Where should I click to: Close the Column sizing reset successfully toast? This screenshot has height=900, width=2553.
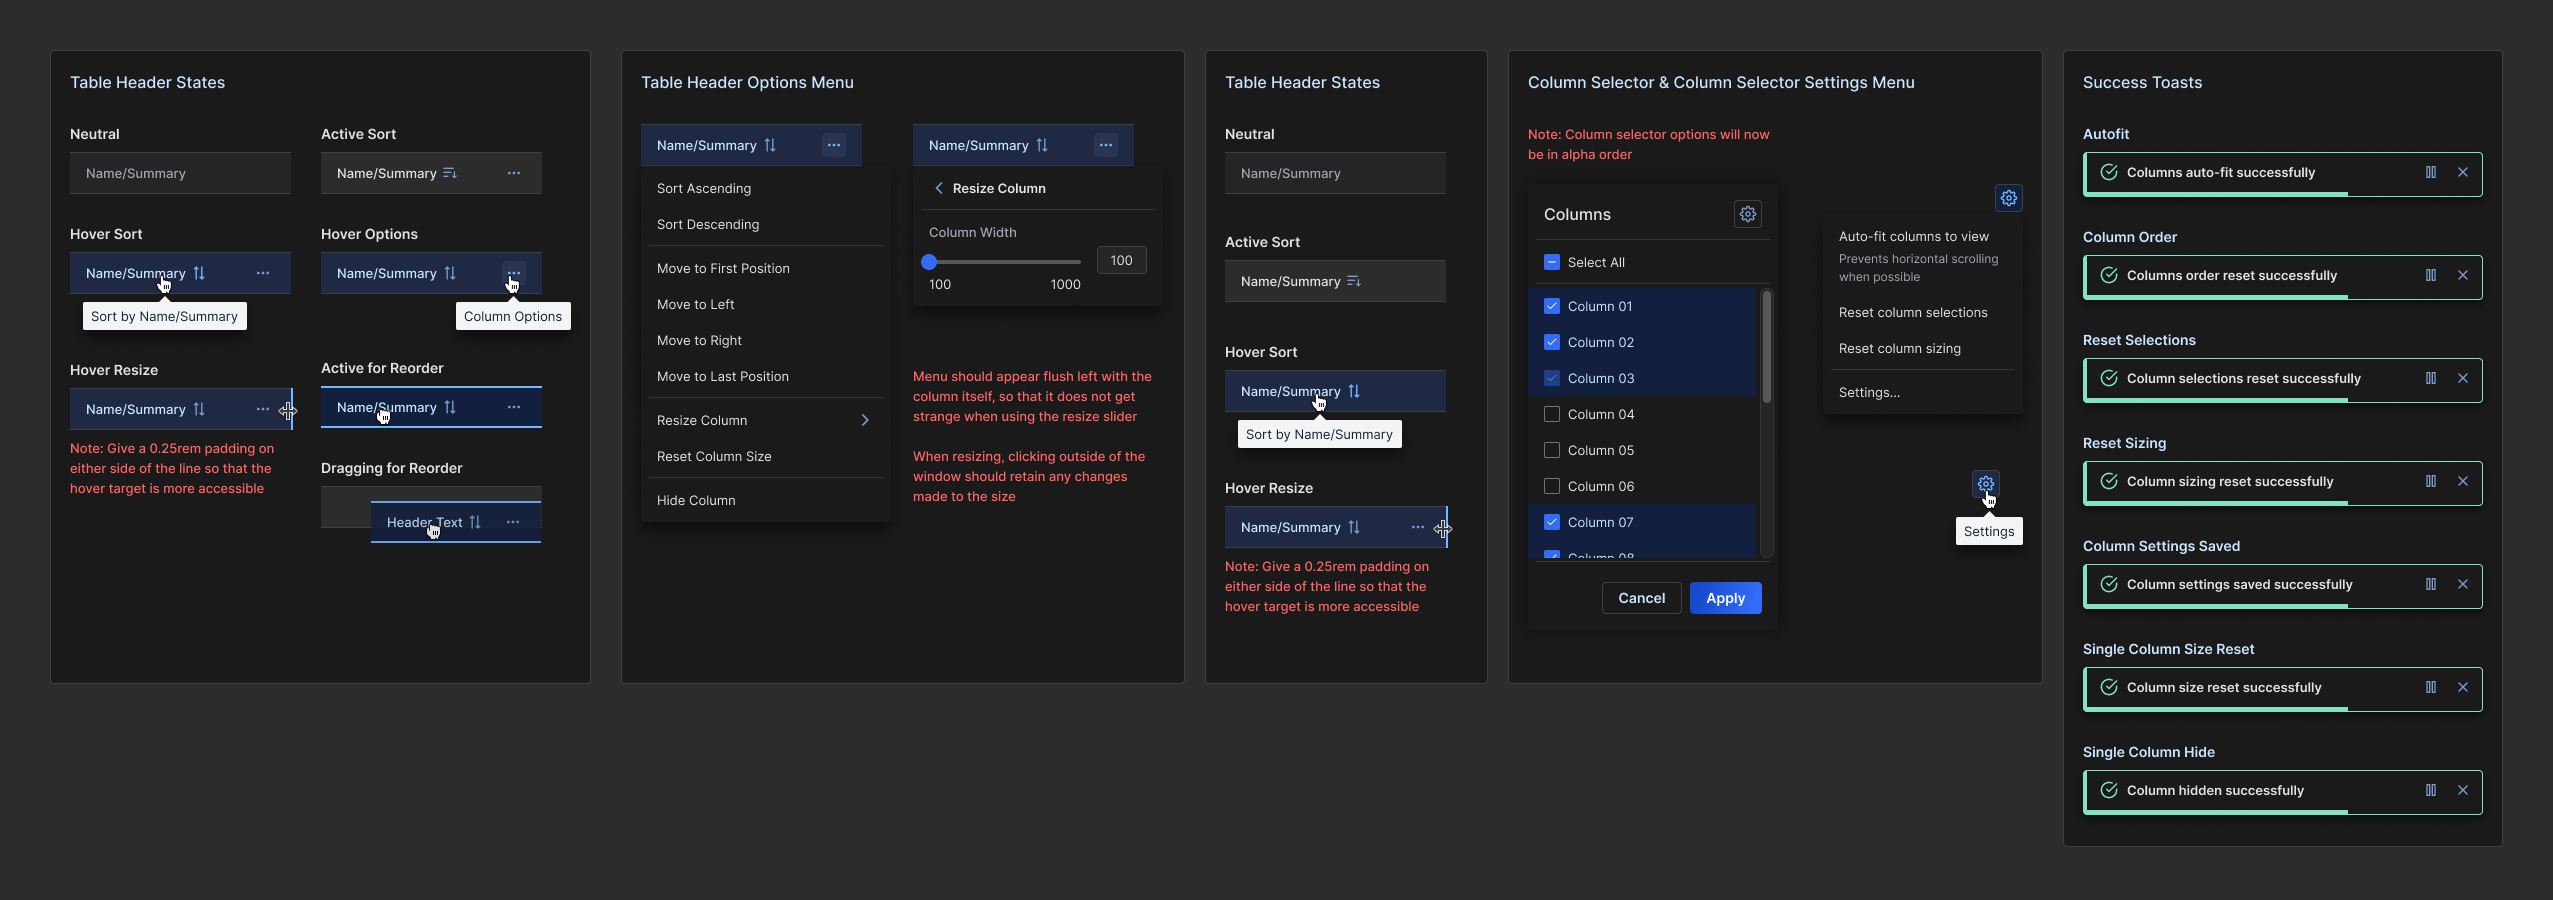(x=2463, y=482)
